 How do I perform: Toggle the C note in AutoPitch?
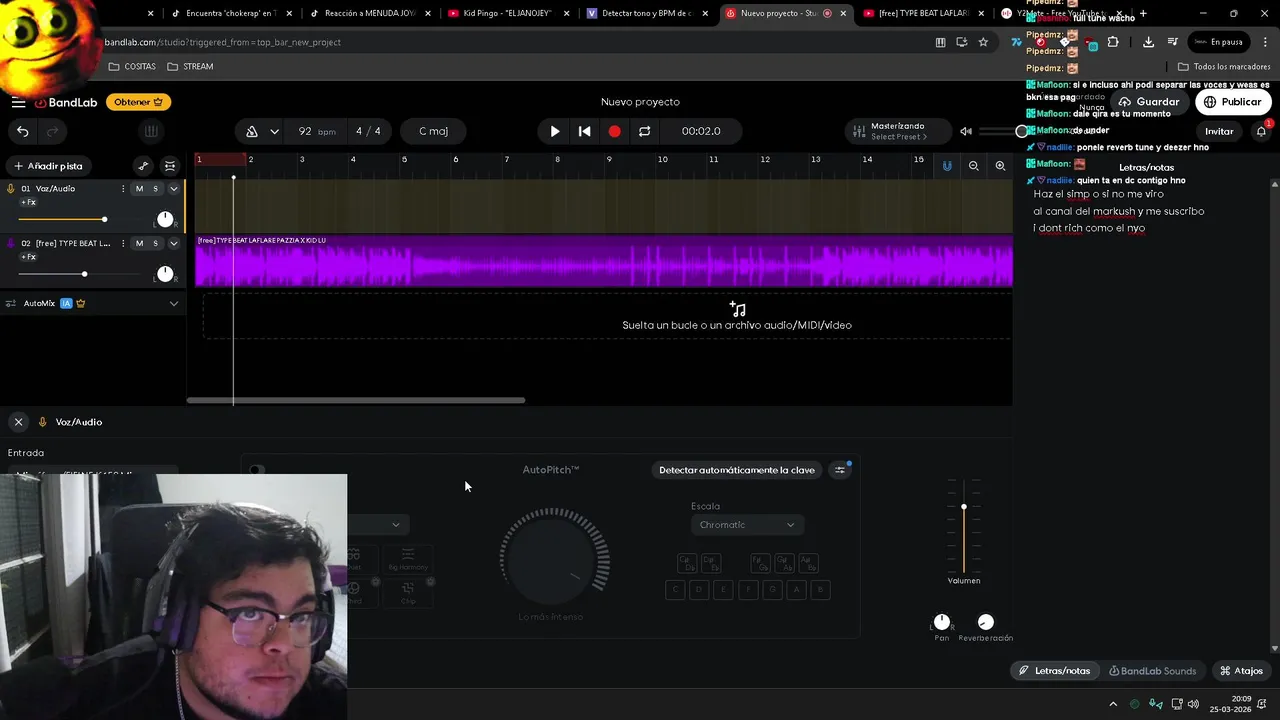coord(675,590)
